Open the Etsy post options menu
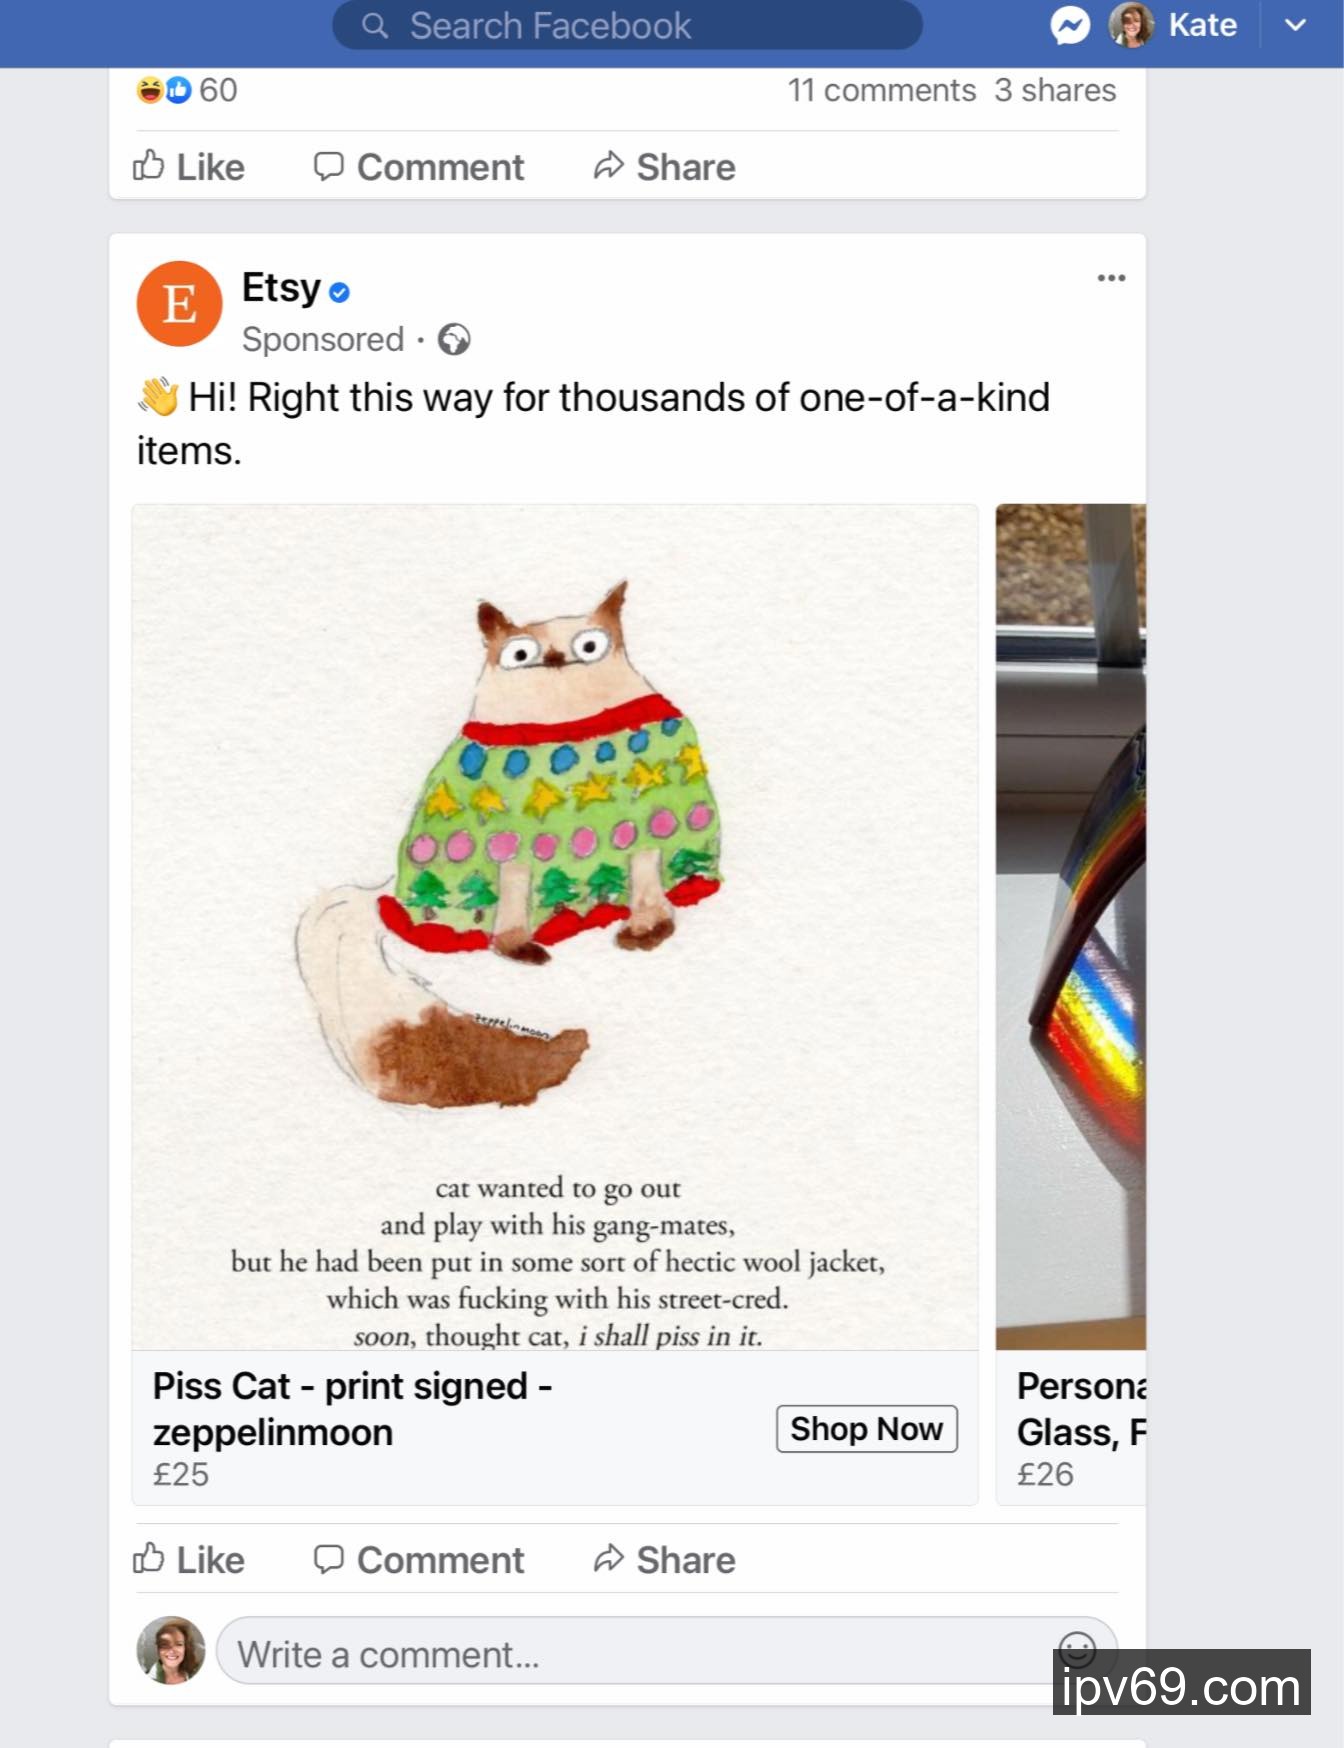 1111,278
